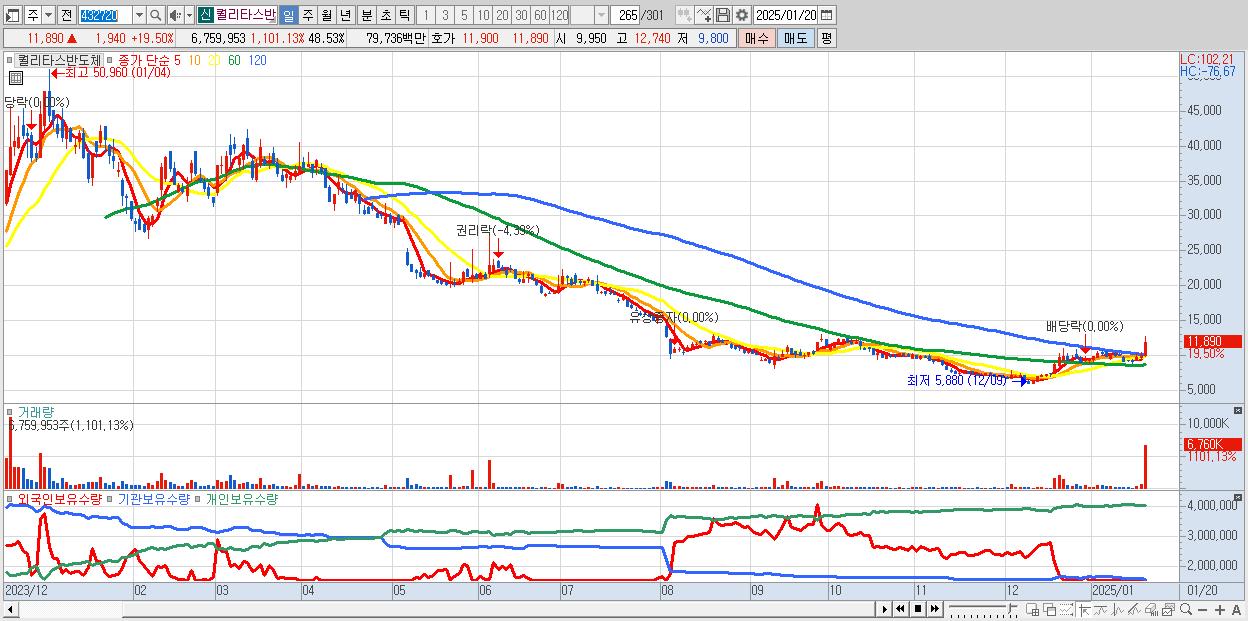
Task: Select interval preset 60
Action: (x=540, y=15)
